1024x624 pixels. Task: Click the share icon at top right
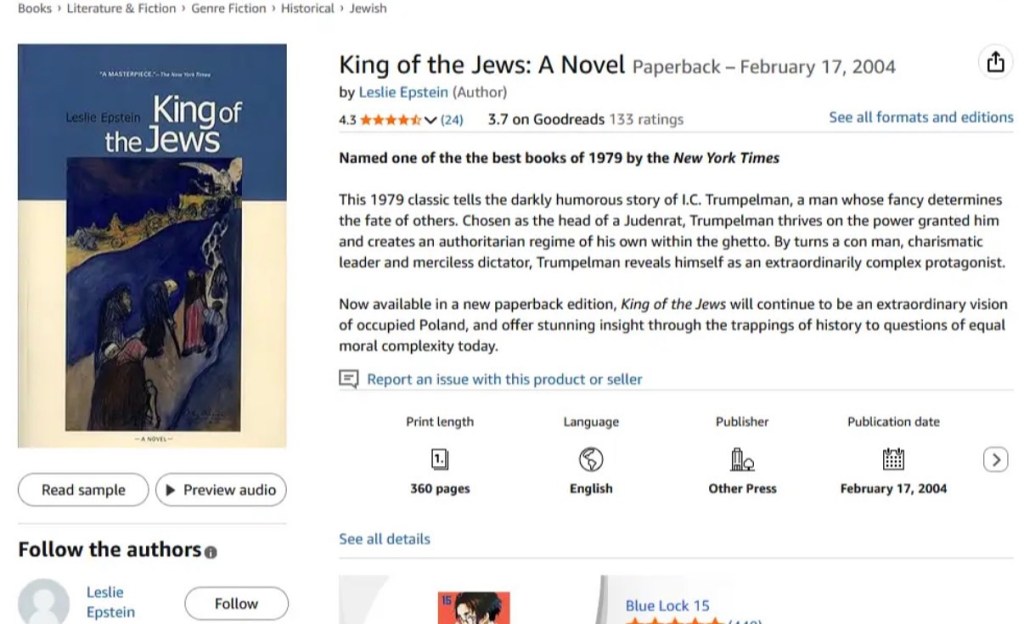click(x=995, y=63)
